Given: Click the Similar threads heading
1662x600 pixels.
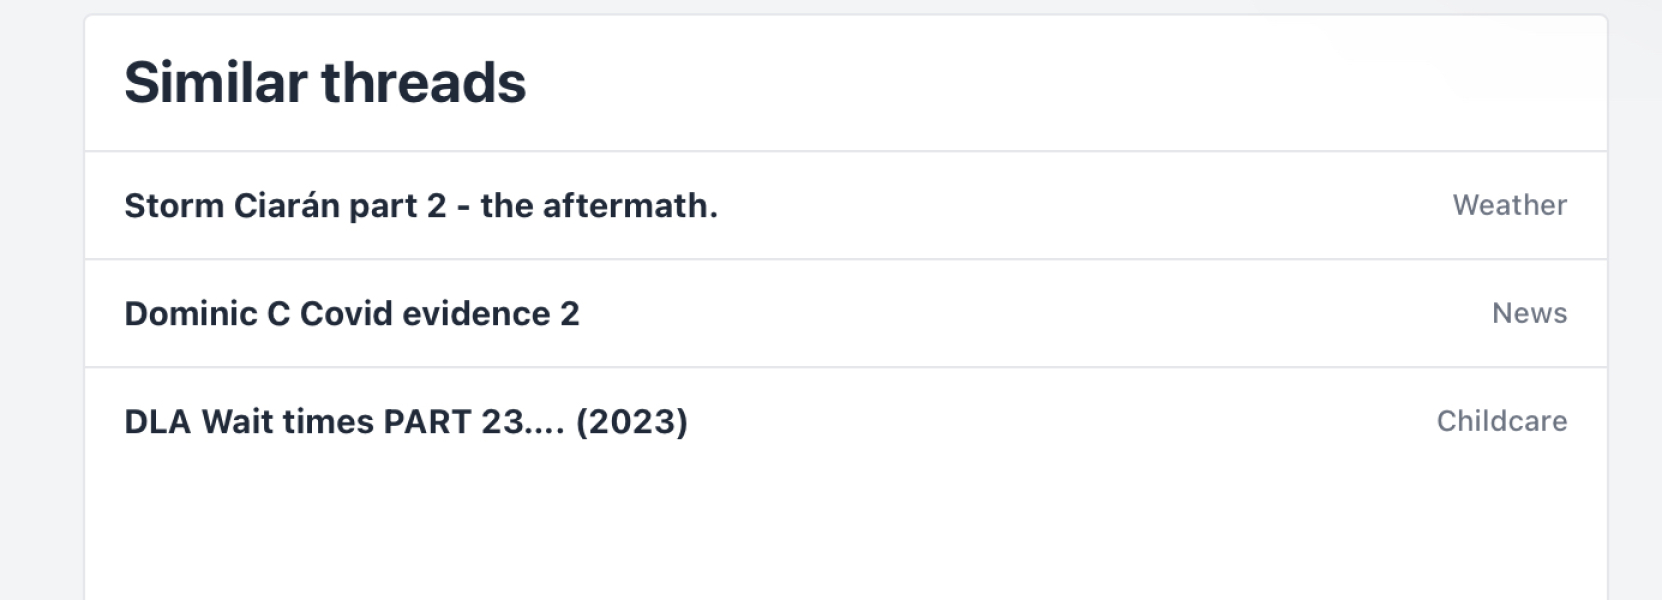Looking at the screenshot, I should tap(325, 83).
